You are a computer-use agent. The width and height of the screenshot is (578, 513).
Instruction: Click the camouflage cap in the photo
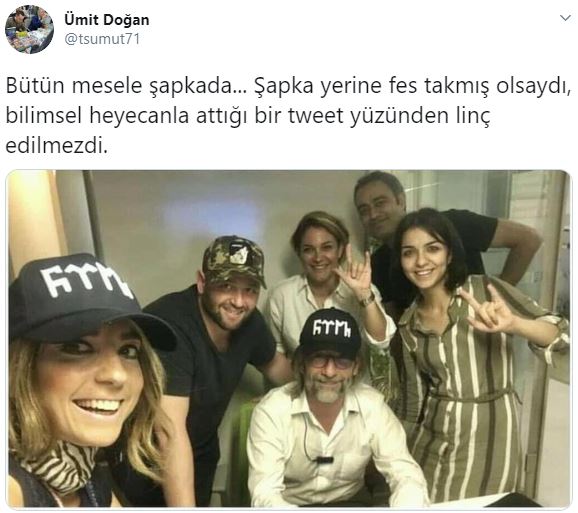click(234, 259)
